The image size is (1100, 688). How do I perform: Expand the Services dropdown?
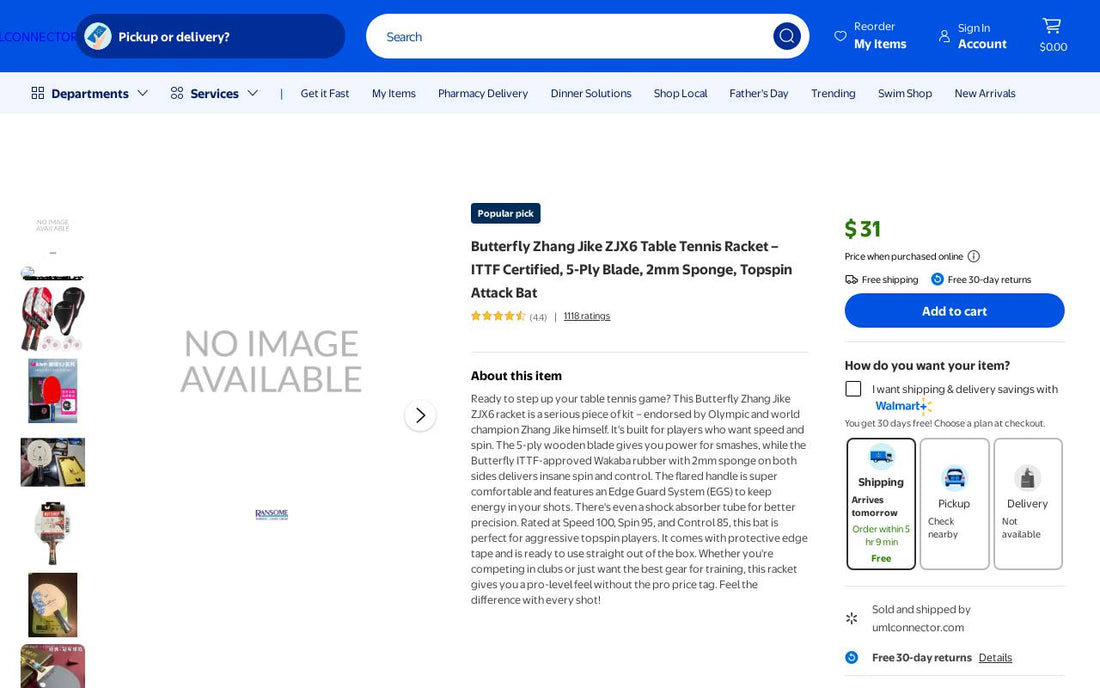[x=215, y=93]
